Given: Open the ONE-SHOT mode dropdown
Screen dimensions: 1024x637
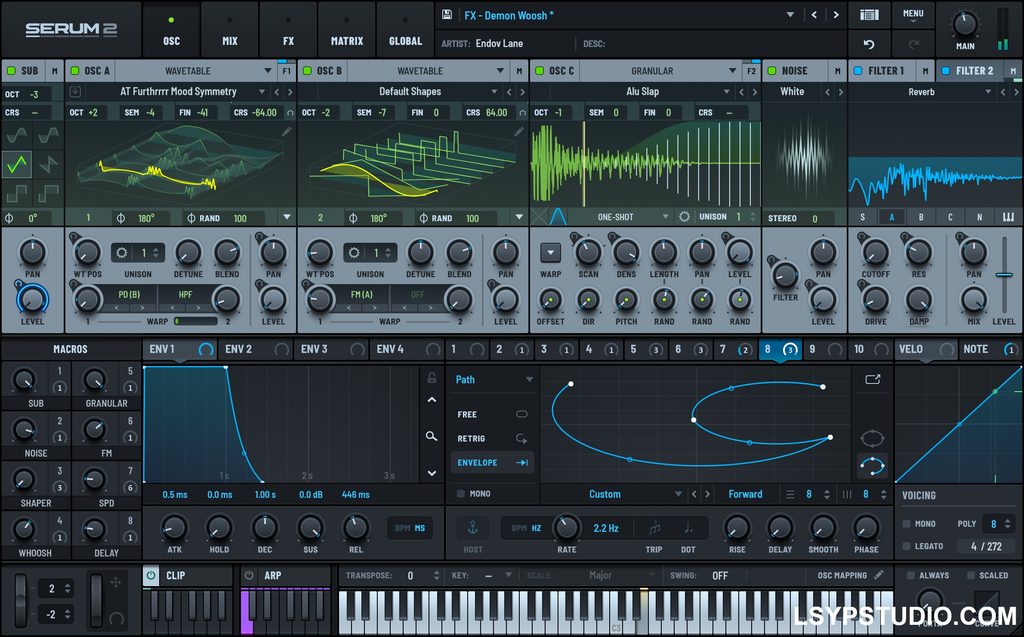Looking at the screenshot, I should click(665, 217).
